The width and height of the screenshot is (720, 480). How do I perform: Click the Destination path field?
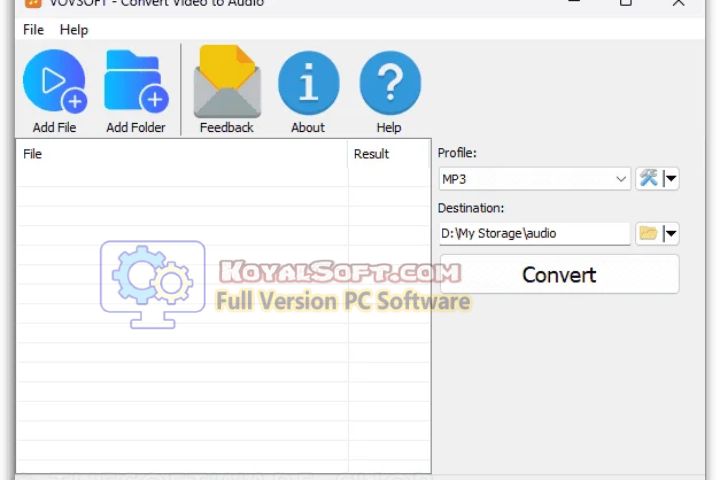pos(534,233)
